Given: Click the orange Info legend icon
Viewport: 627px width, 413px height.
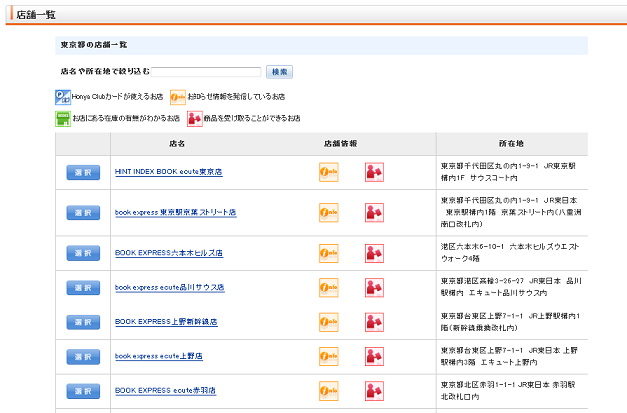Looking at the screenshot, I should 178,97.
